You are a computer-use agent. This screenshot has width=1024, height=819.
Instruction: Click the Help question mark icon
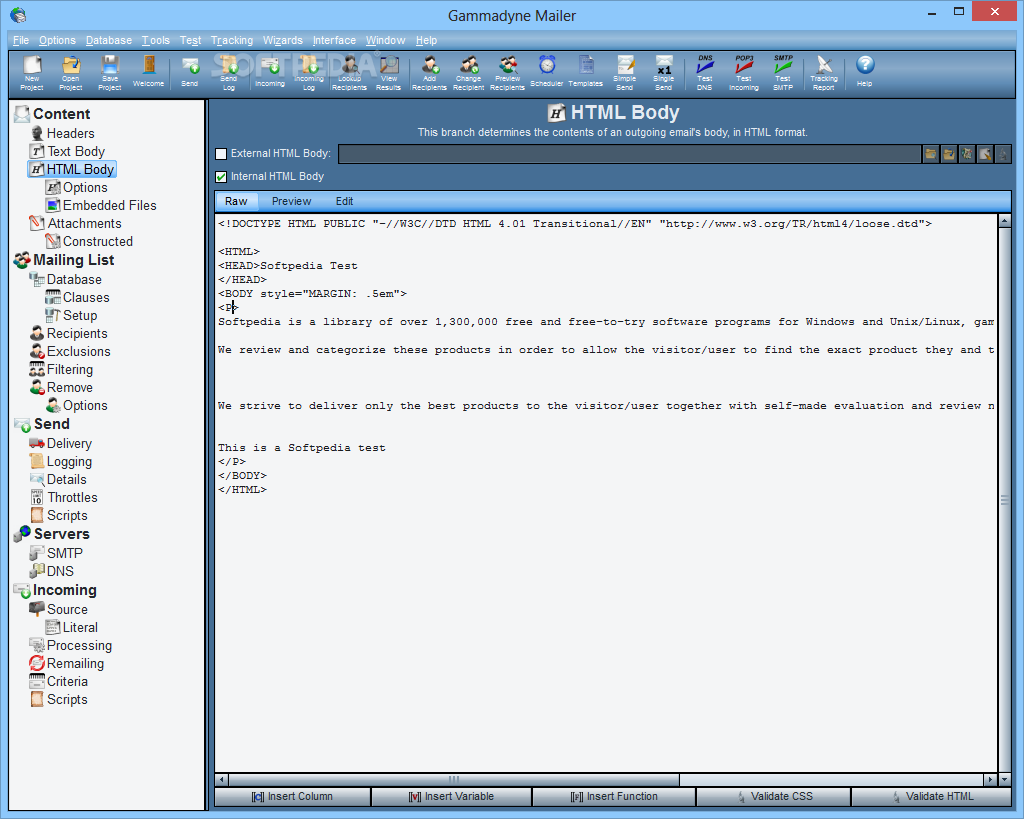[x=865, y=71]
